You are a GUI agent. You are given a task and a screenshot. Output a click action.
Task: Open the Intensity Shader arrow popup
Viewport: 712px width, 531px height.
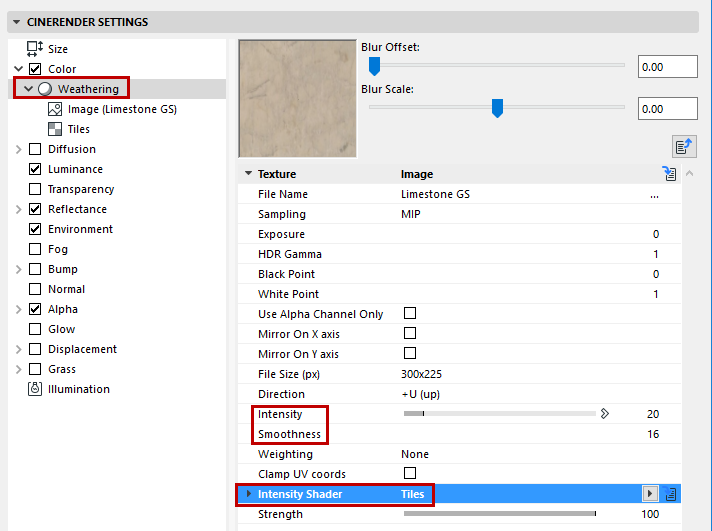click(x=650, y=494)
